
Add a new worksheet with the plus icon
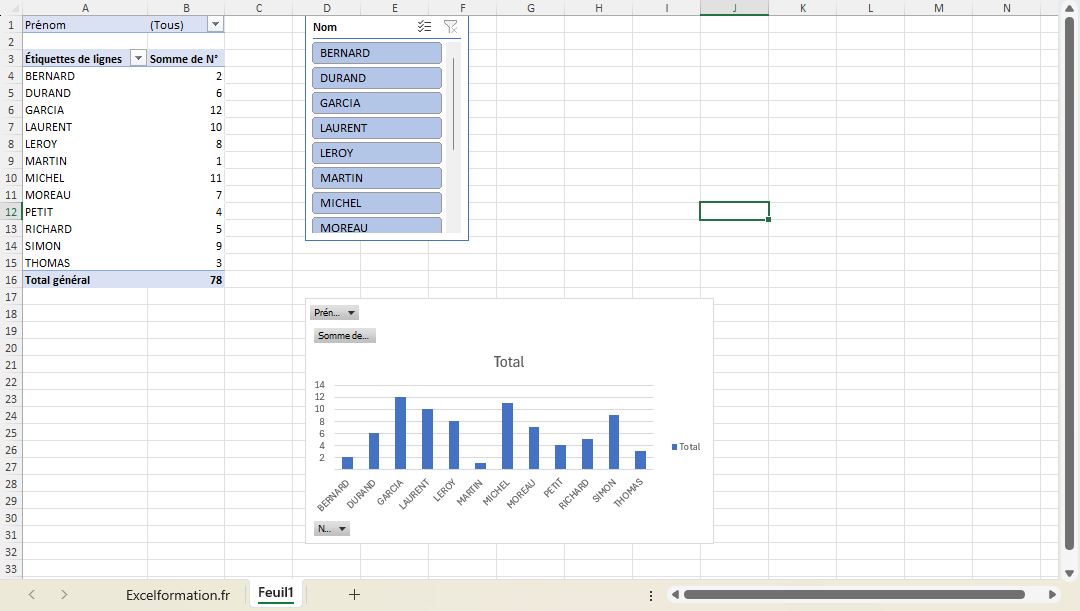point(354,593)
